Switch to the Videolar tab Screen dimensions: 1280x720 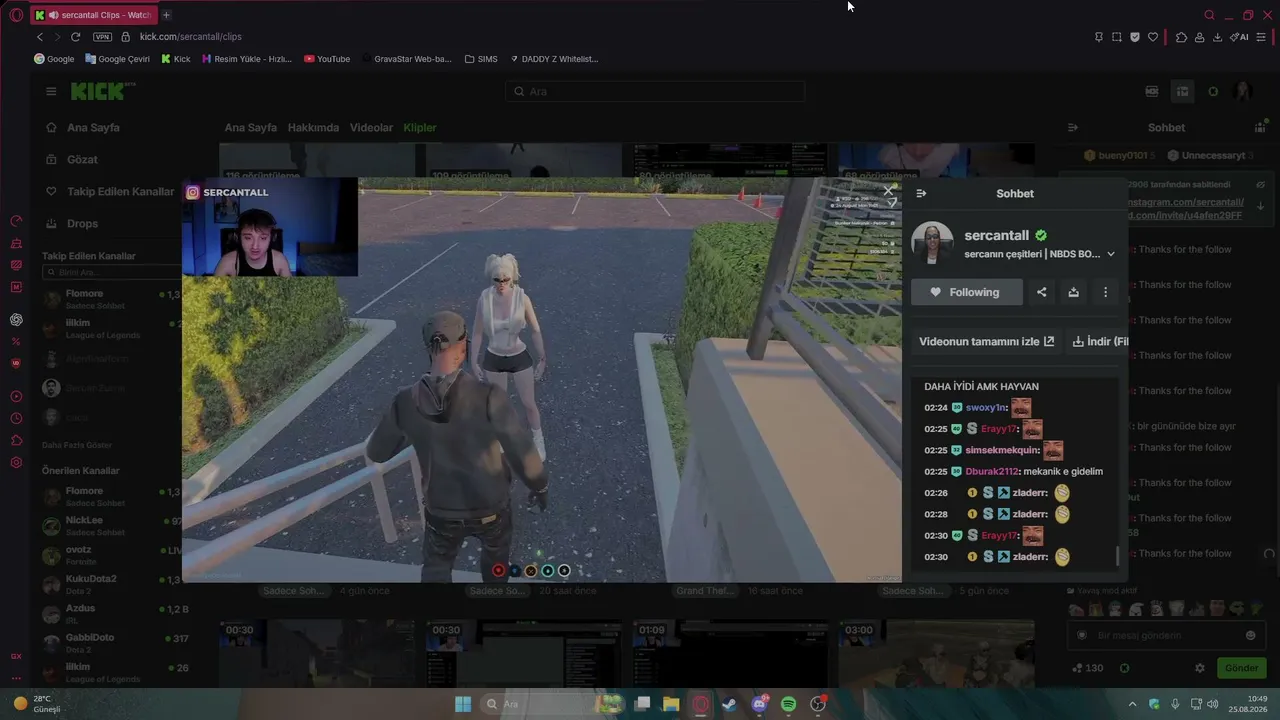click(x=371, y=128)
